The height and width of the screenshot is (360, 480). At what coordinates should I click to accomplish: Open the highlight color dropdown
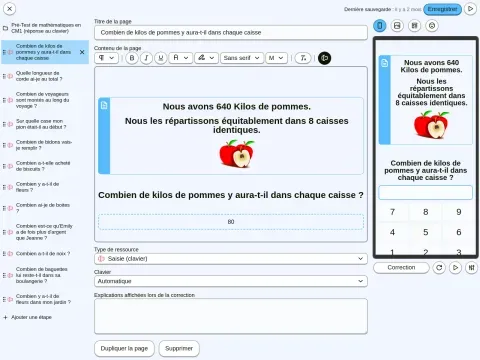pyautogui.click(x=206, y=58)
